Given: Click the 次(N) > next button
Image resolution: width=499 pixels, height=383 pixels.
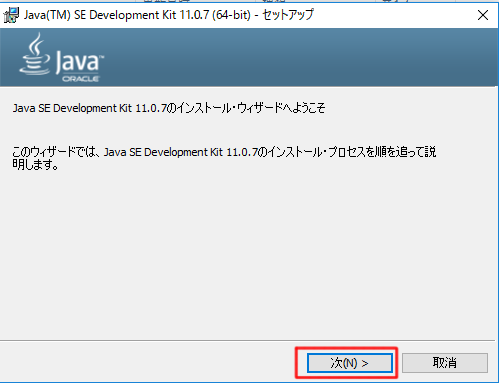Looking at the screenshot, I should coord(349,363).
